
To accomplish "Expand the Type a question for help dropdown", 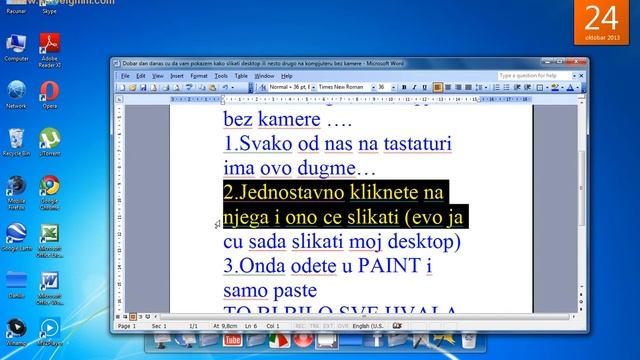I will 574,76.
